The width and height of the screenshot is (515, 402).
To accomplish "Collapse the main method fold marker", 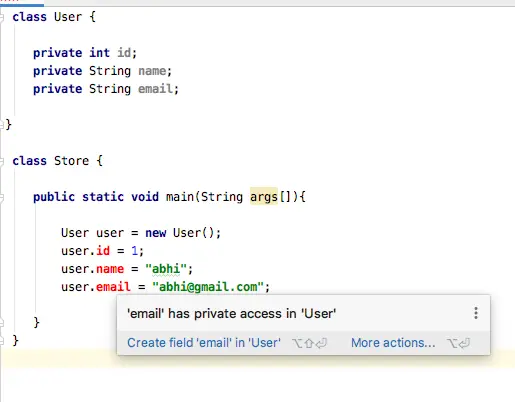I will tap(2, 197).
